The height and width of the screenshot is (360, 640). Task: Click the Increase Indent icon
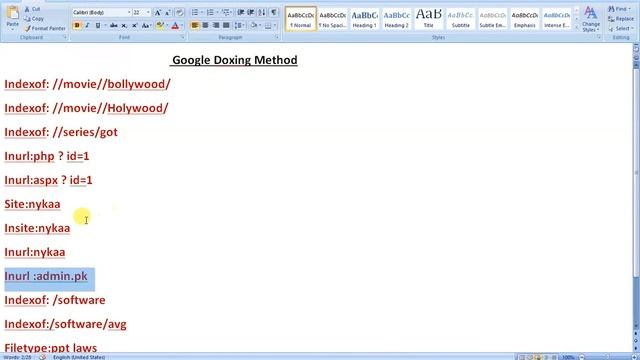[x=251, y=13]
